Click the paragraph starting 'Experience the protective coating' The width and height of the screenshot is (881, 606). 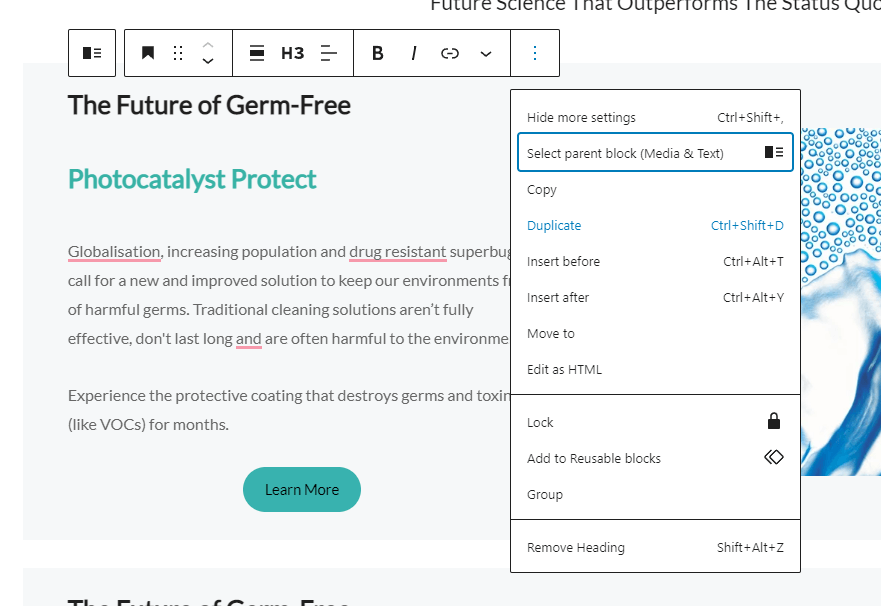[289, 410]
